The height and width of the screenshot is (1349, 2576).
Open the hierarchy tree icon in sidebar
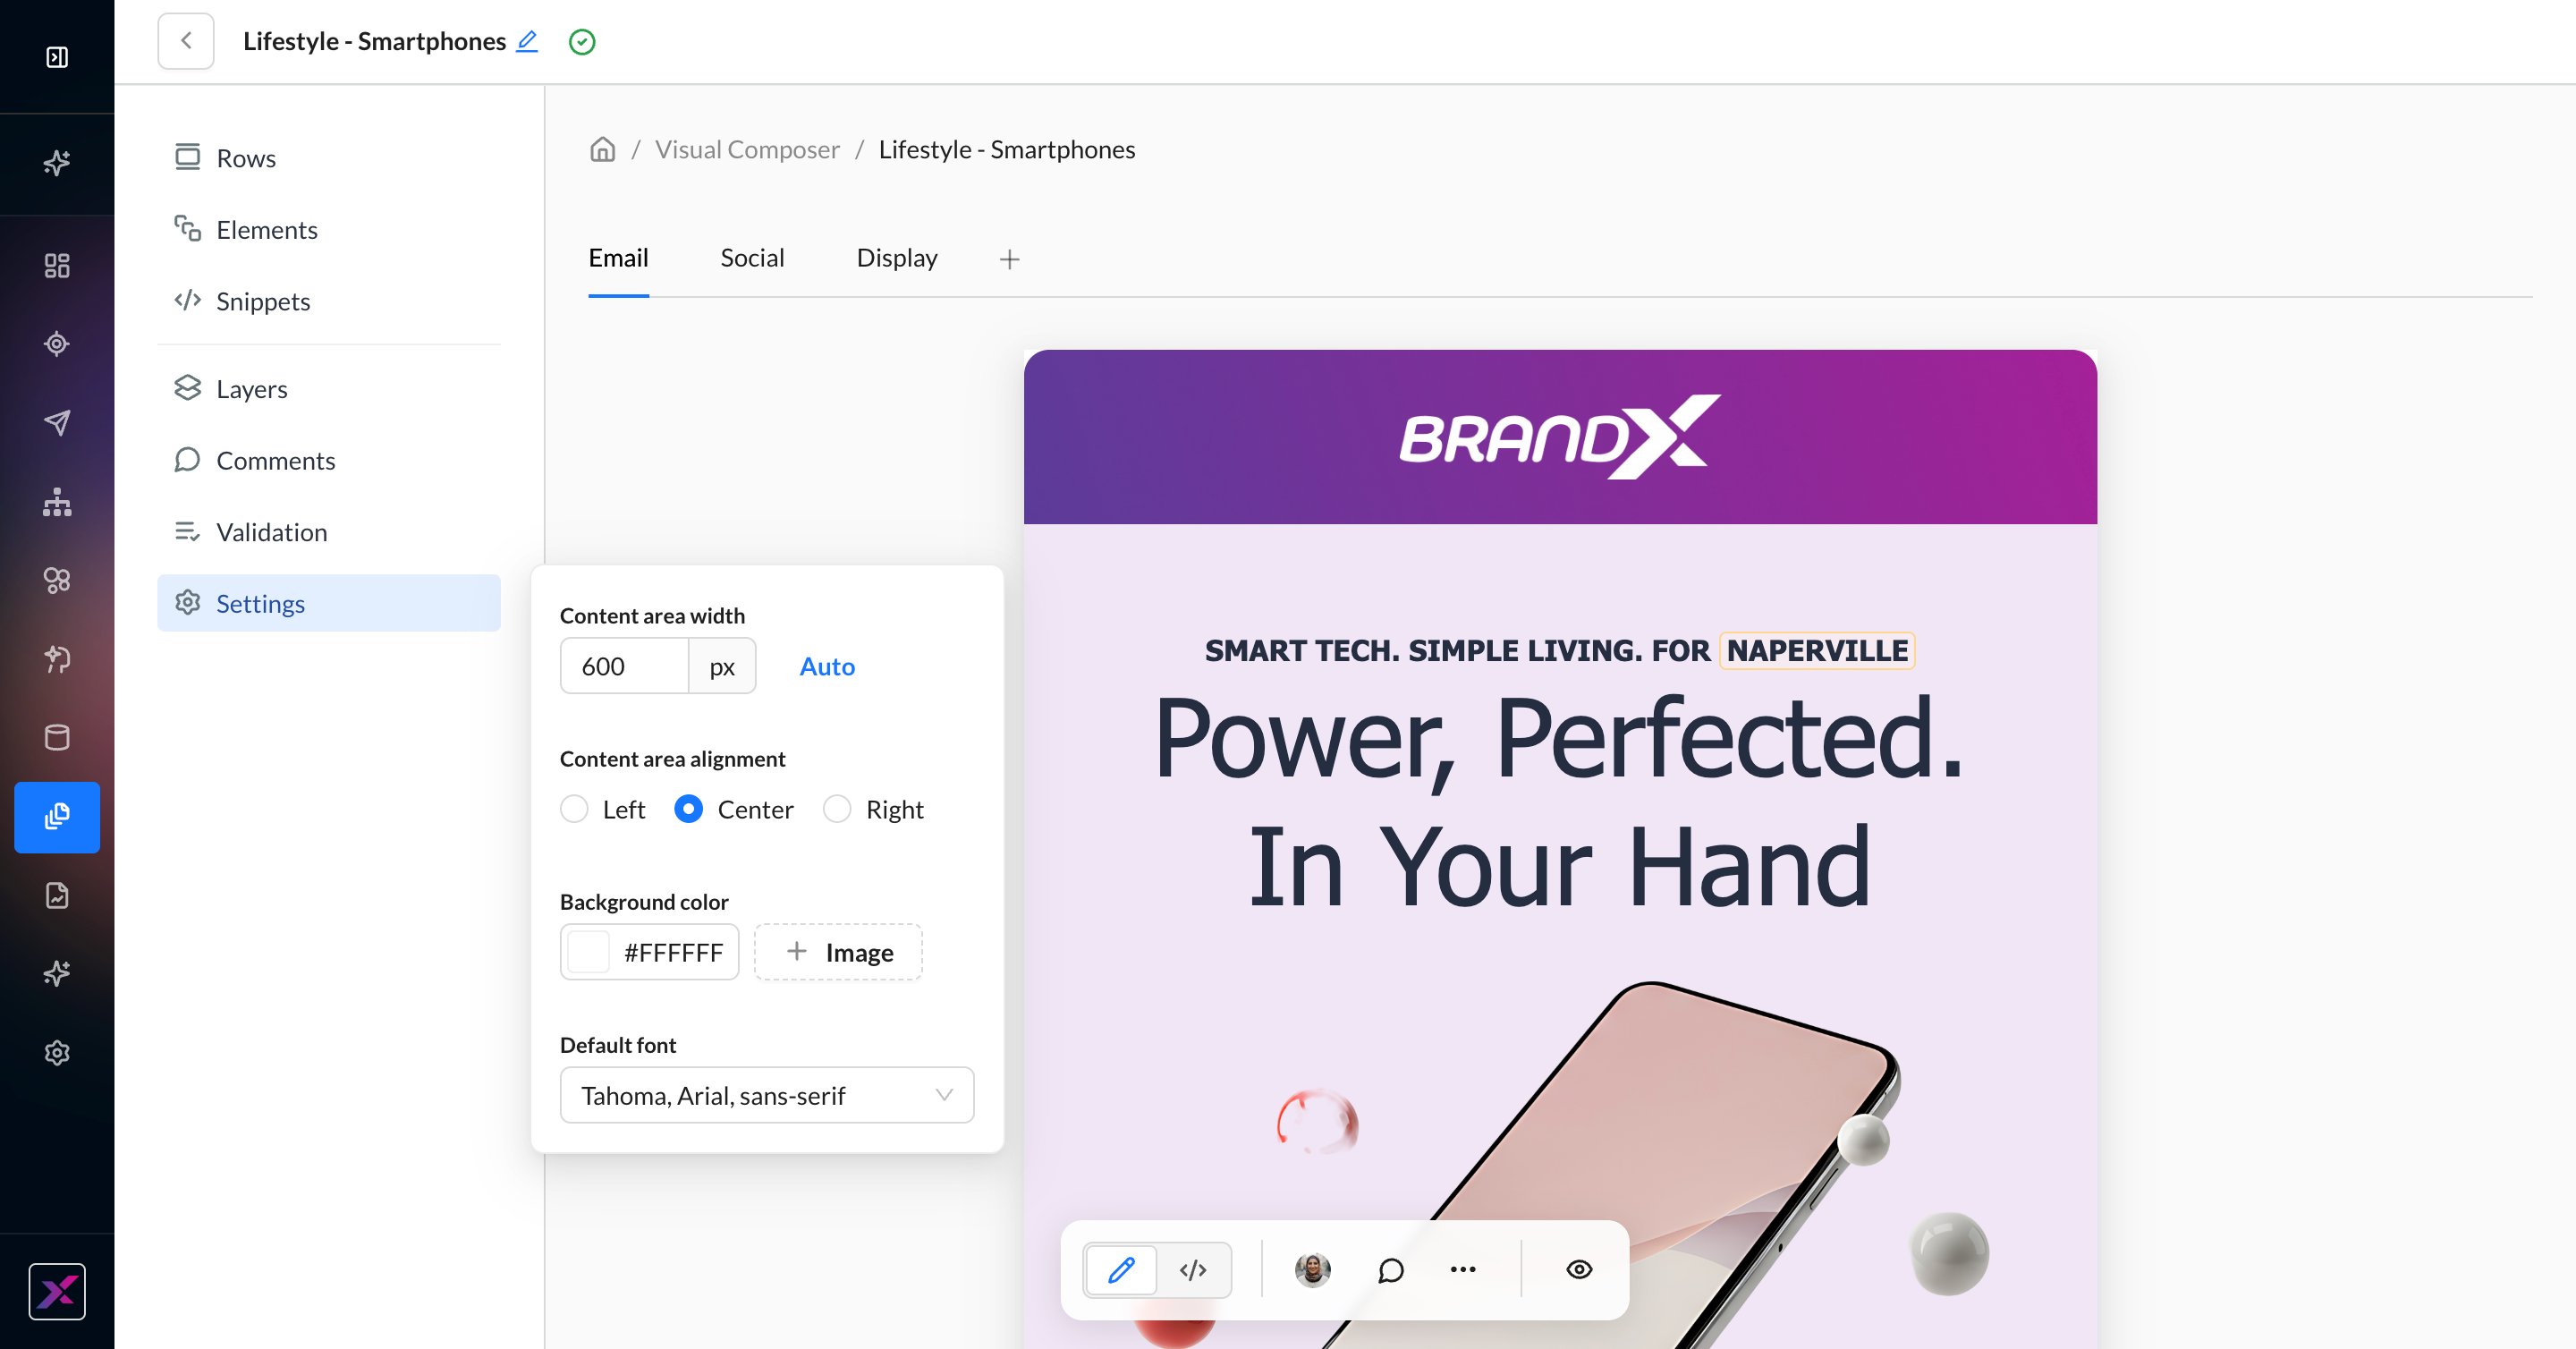(x=57, y=501)
